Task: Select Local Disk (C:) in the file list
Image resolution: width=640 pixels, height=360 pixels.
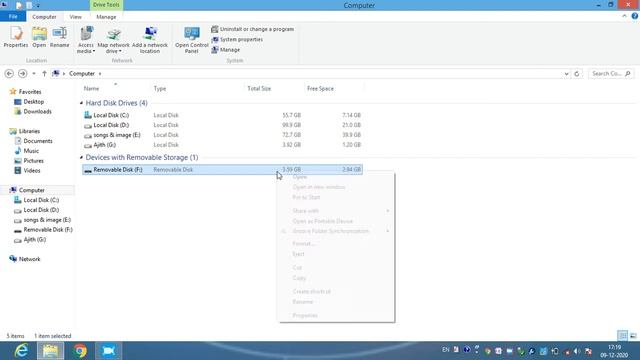Action: click(222, 115)
